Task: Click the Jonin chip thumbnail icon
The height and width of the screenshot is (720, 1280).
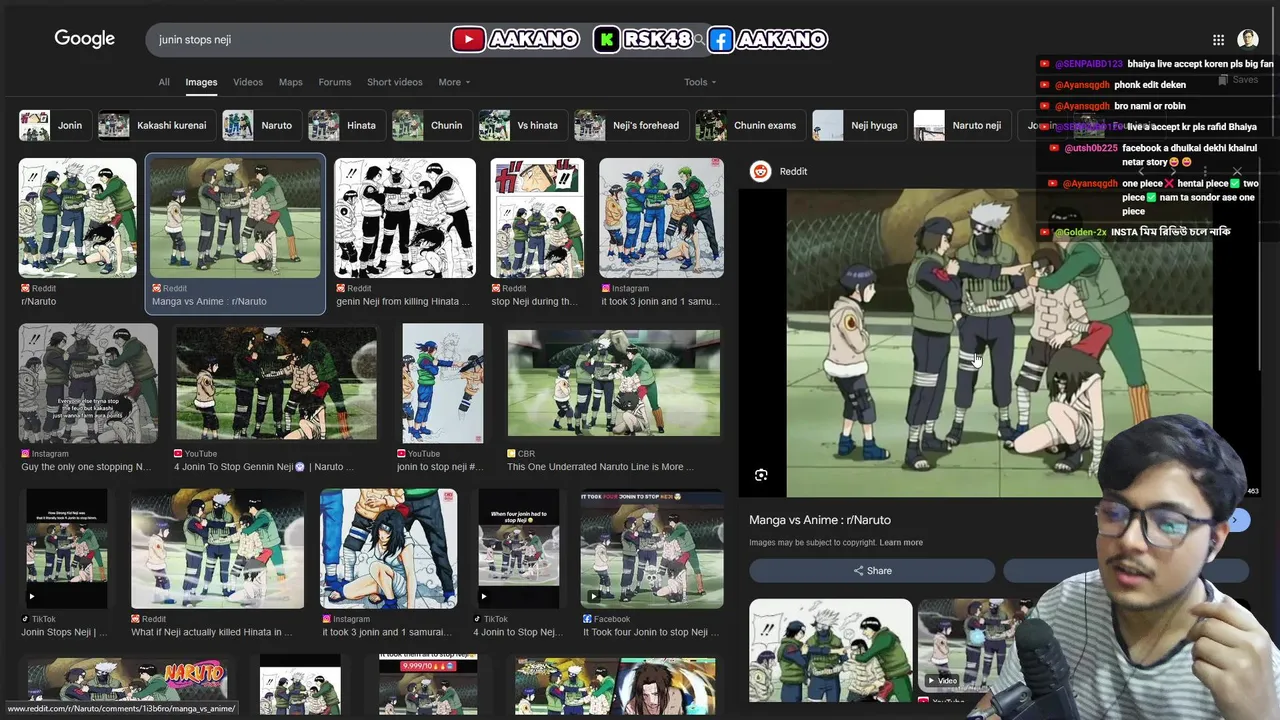Action: pos(35,125)
